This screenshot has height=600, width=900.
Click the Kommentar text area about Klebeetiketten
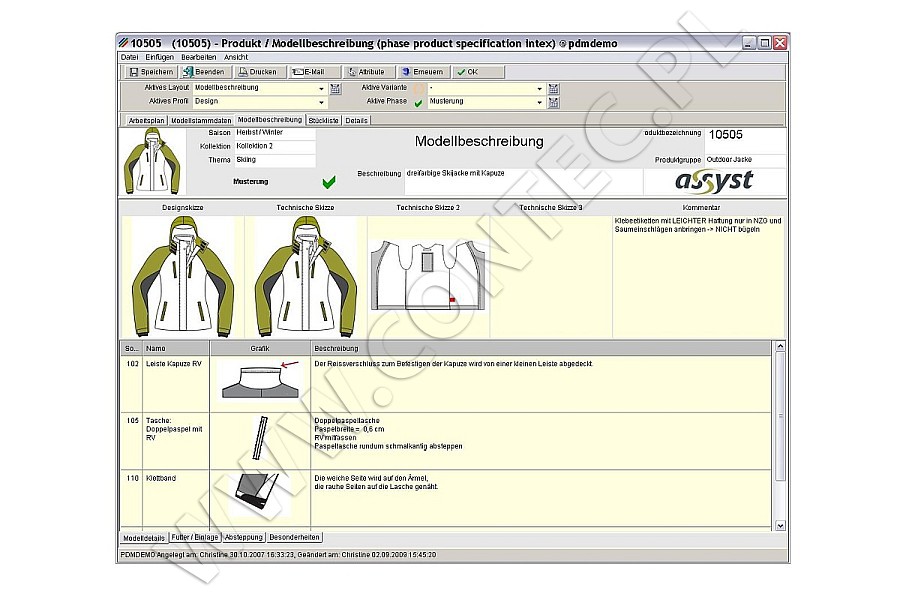(x=699, y=276)
